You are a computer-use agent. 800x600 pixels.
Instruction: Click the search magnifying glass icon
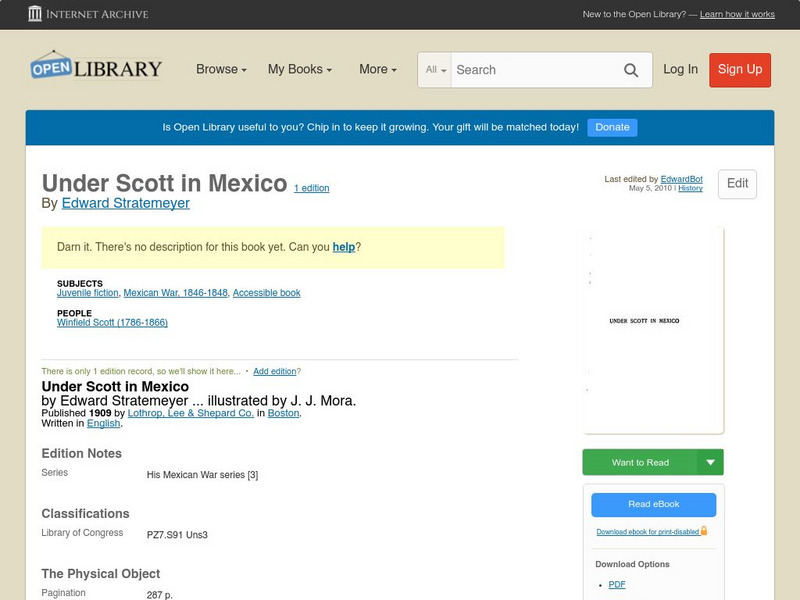coord(631,70)
